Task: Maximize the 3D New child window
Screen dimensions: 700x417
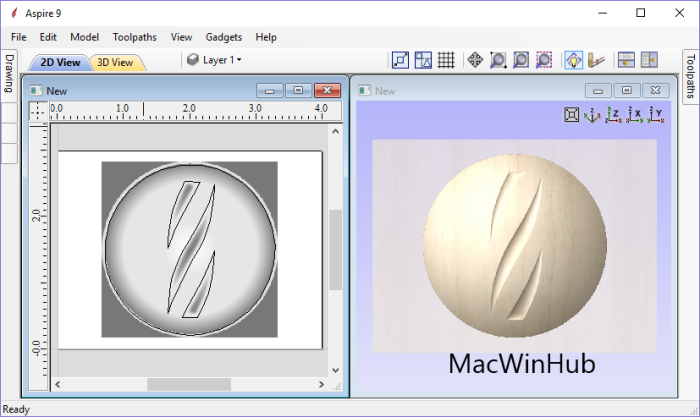Action: tap(627, 91)
